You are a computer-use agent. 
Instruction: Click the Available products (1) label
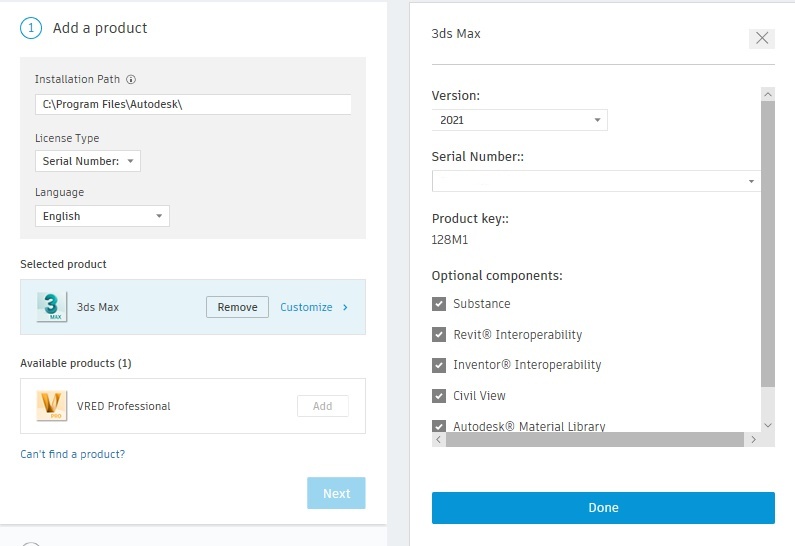click(x=76, y=363)
